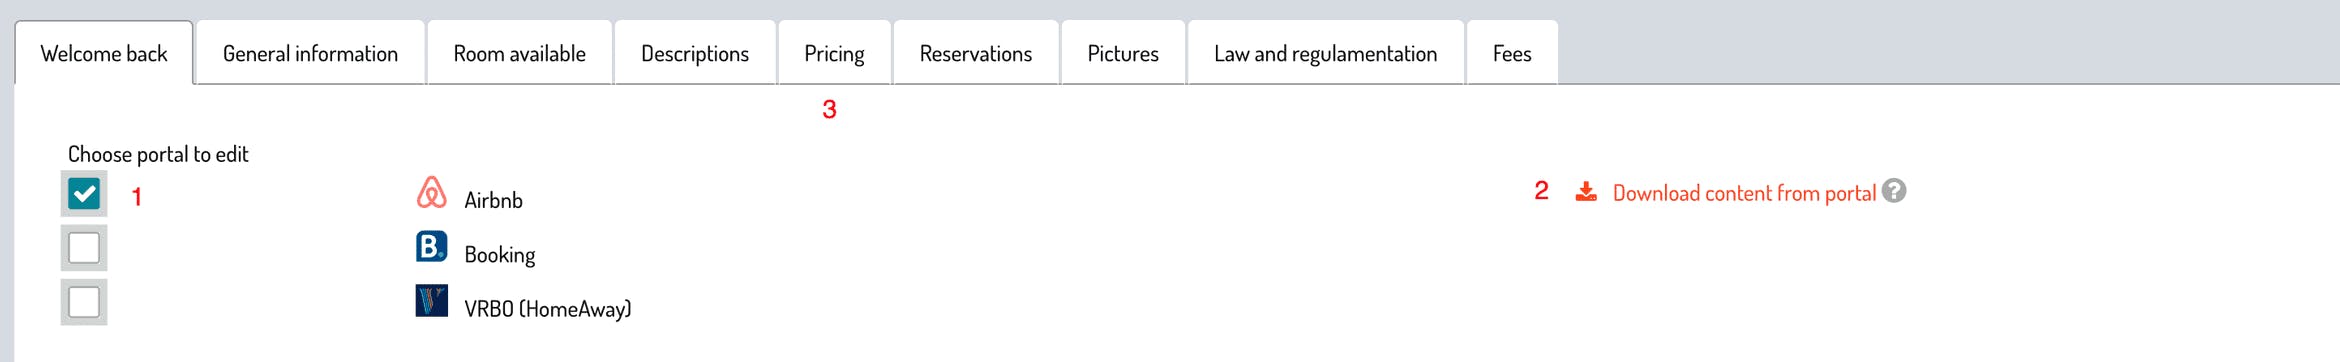2340x362 pixels.
Task: Enable the Booking portal checkbox
Action: (84, 248)
